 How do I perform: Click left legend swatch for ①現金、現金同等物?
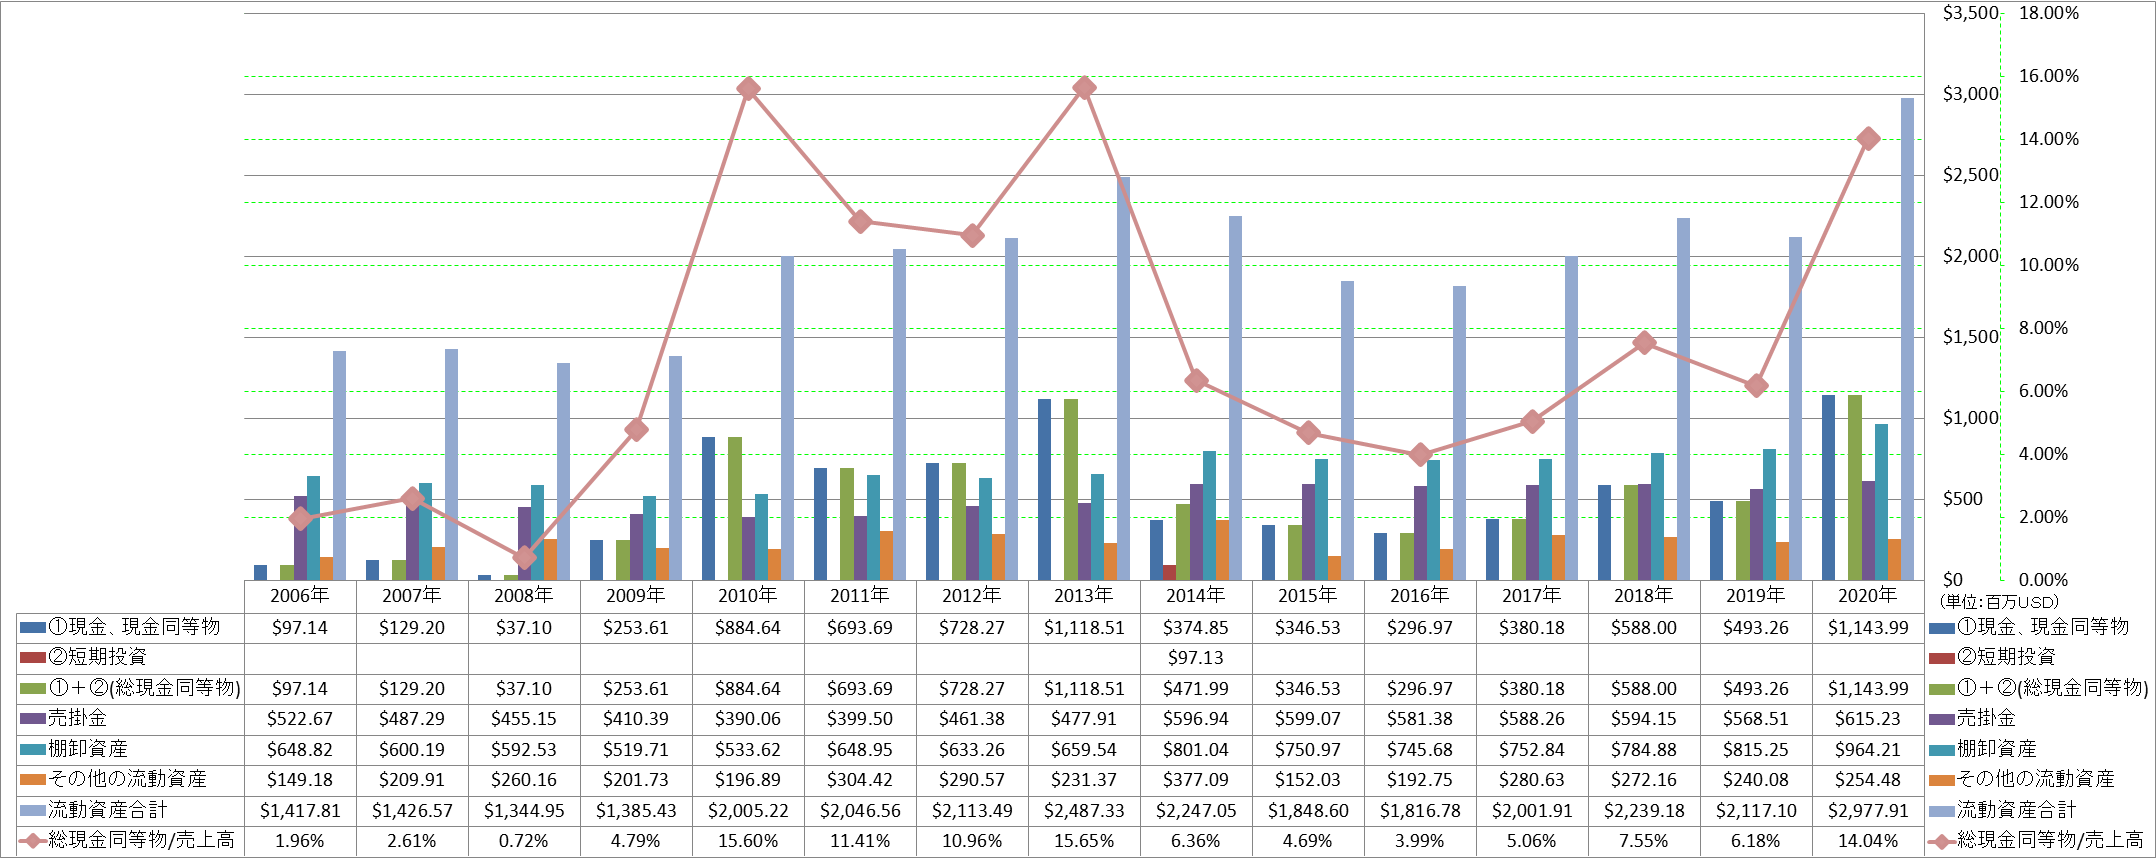33,628
